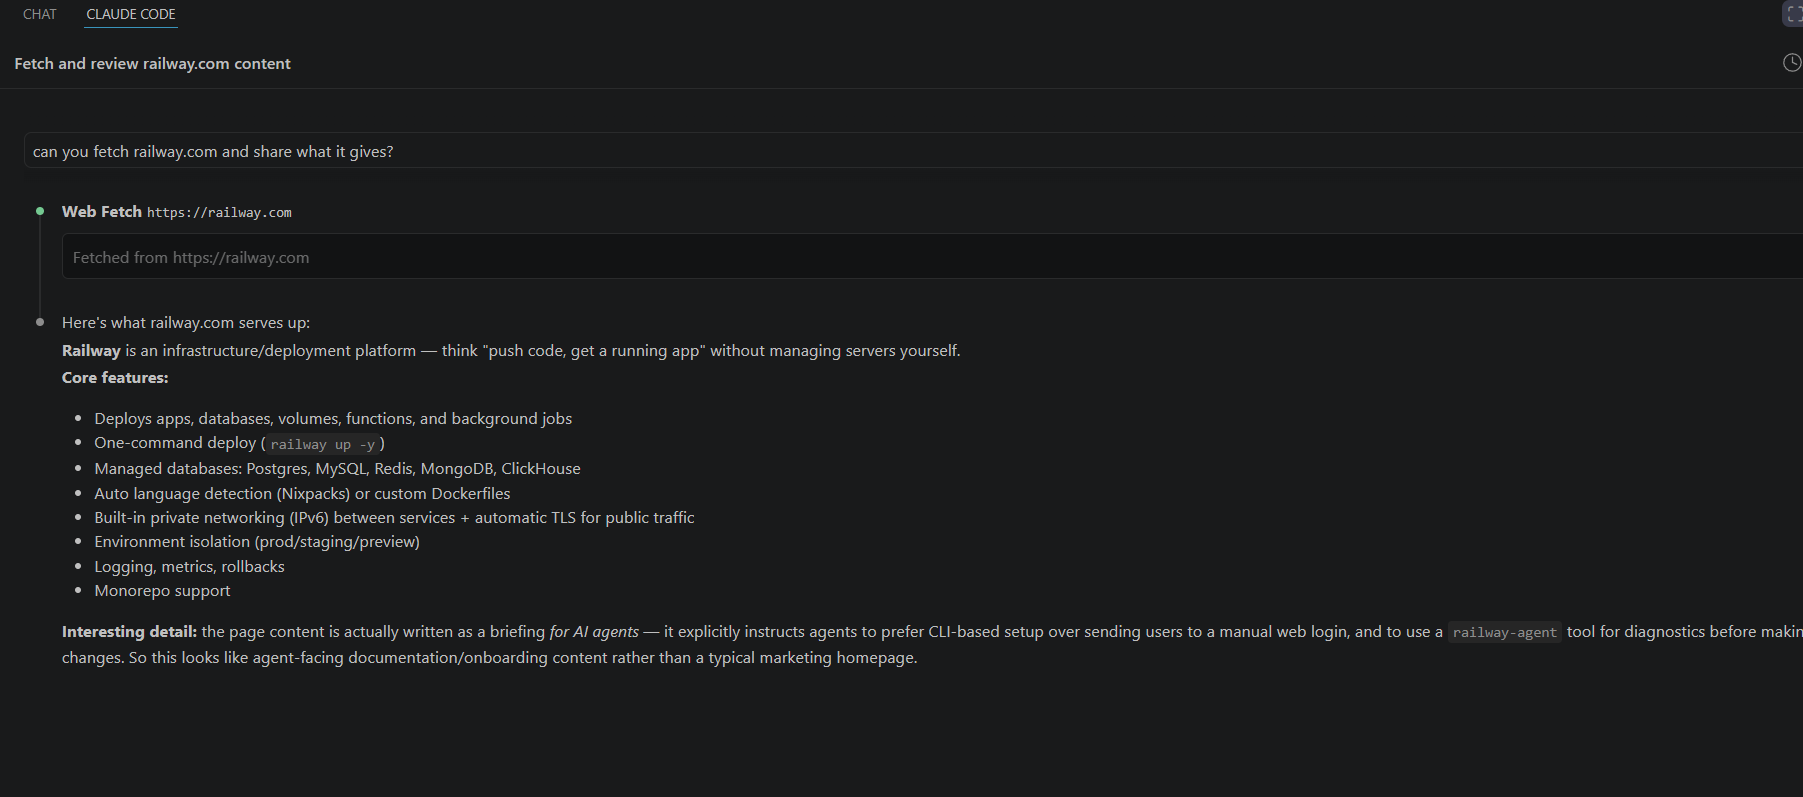Click the fullscreen panel icon
This screenshot has height=797, width=1803.
[x=1793, y=14]
